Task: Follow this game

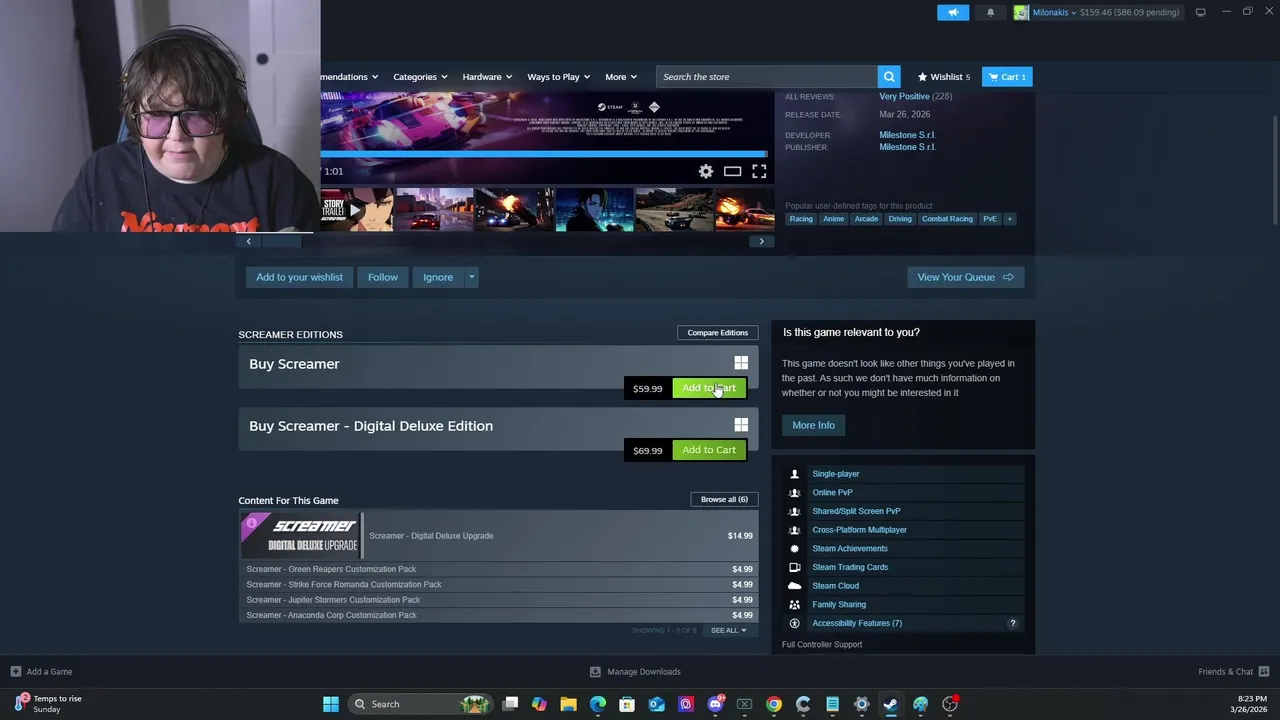Action: pyautogui.click(x=383, y=277)
